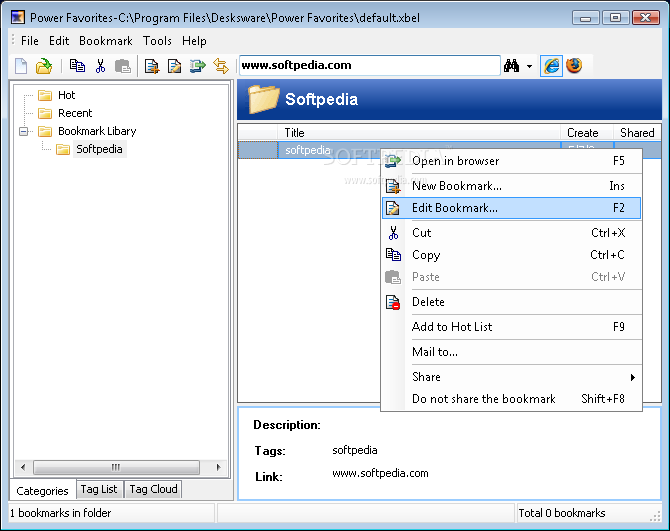Choose Open in browser from context menu
This screenshot has width=670, height=531.
point(511,161)
